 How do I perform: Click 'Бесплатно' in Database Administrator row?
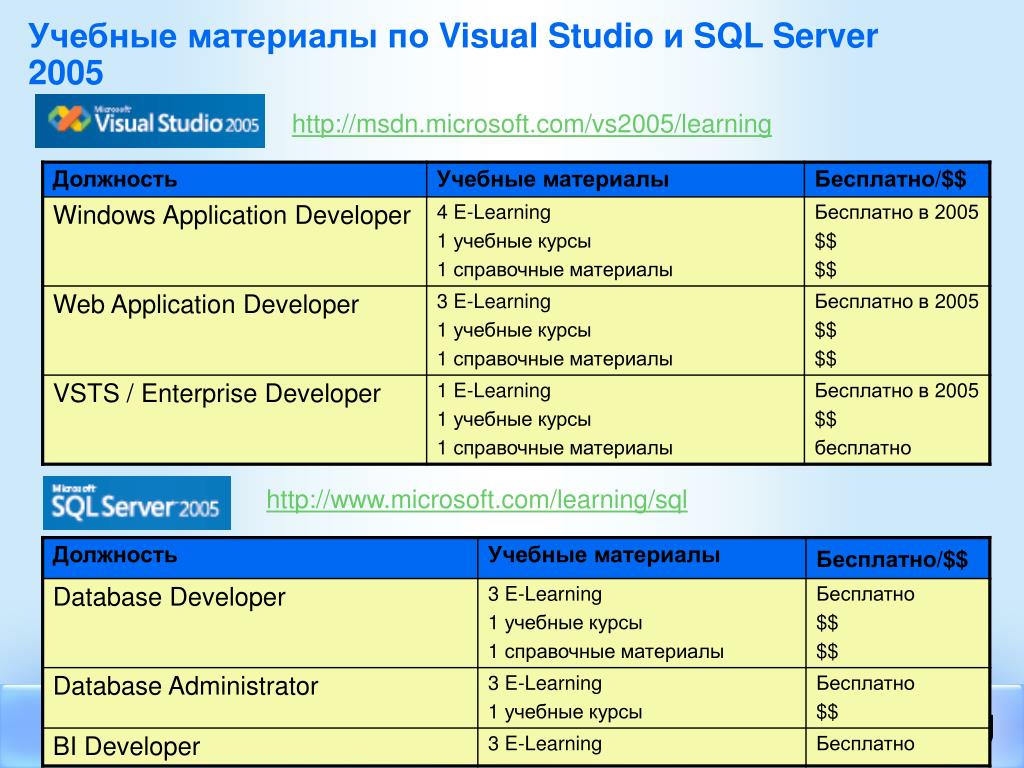pyautogui.click(x=865, y=683)
